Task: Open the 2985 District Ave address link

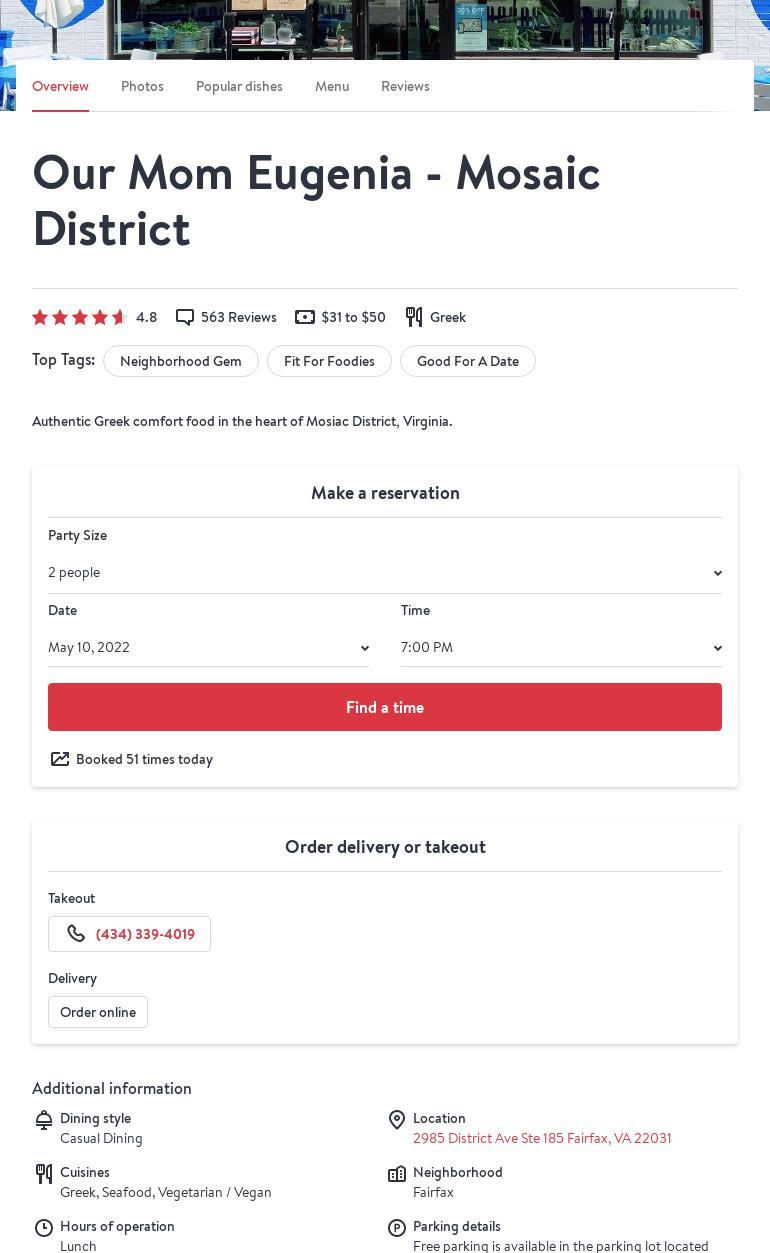Action: point(542,1138)
